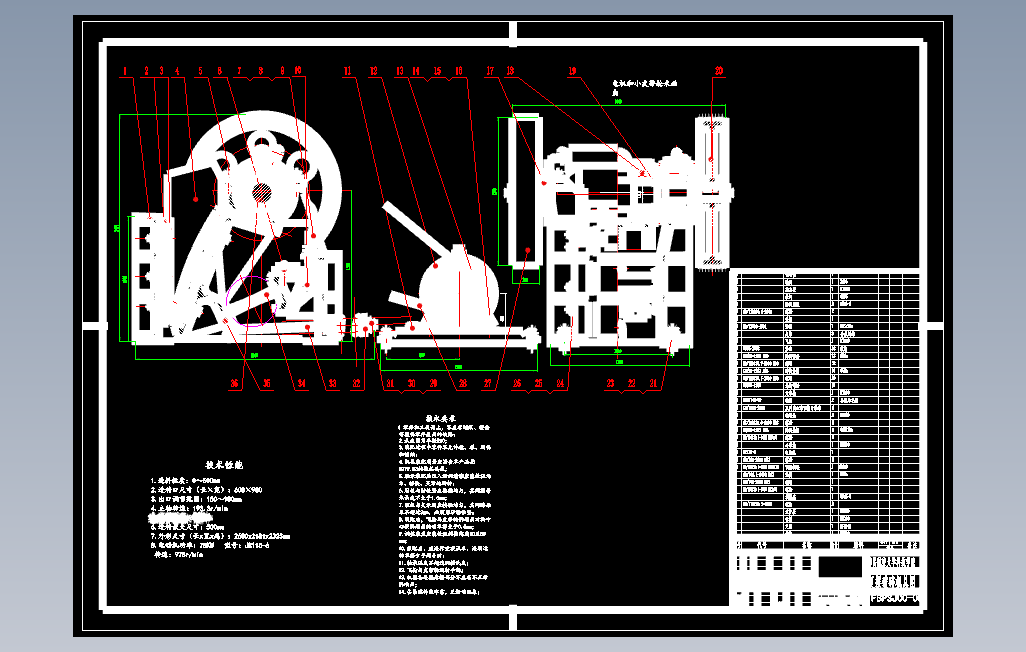The image size is (1026, 652).
Task: Click the hatched eccentric shaft center in the flywheel
Action: tap(262, 192)
